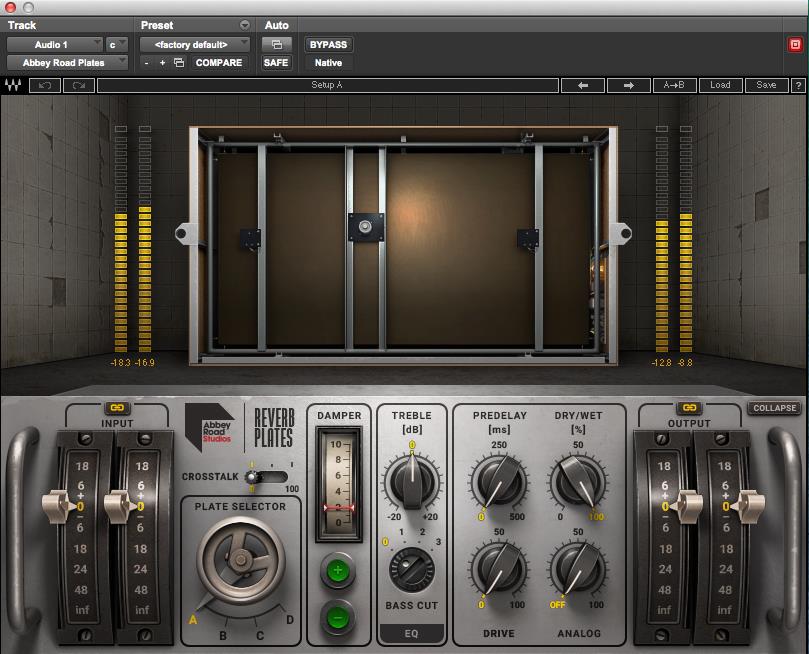
Task: Copy setup A to B
Action: pyautogui.click(x=674, y=85)
